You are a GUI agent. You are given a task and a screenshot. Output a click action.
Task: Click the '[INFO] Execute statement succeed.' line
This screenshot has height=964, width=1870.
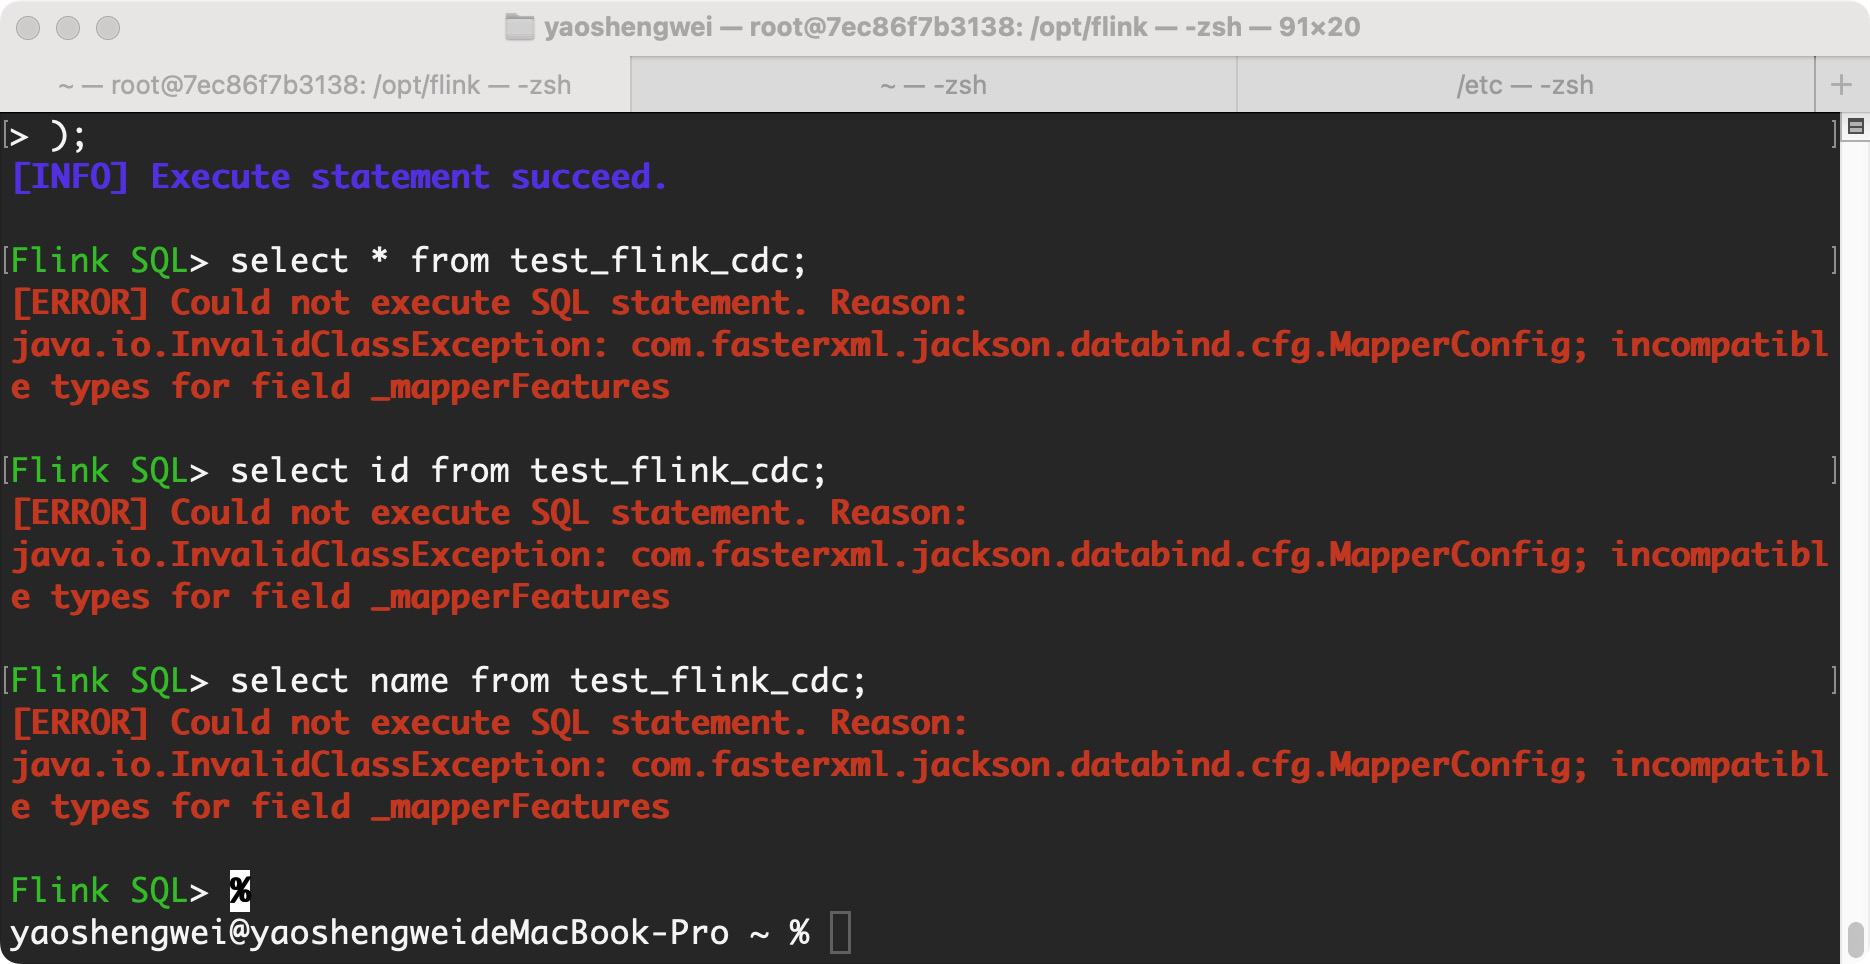tap(339, 177)
